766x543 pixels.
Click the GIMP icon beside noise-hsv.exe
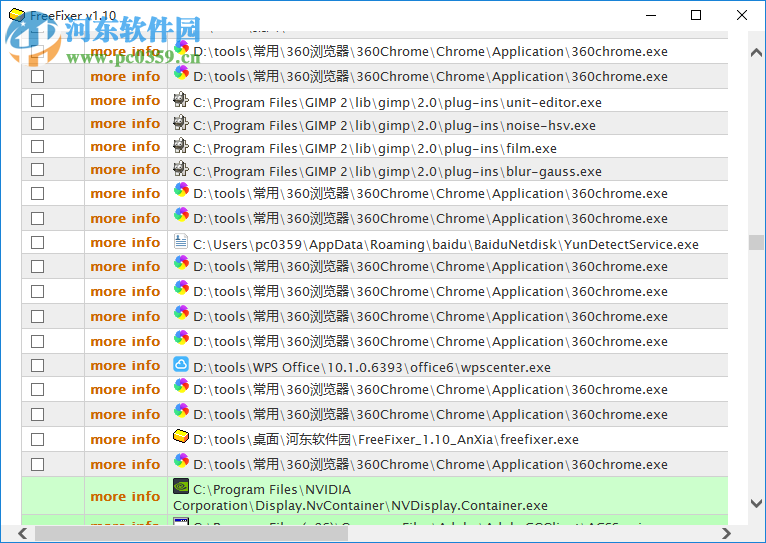[181, 123]
